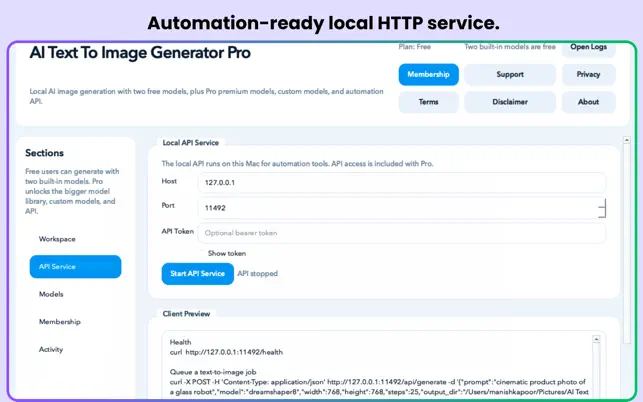Click the 'Health' label in Client Preview
The width and height of the screenshot is (643, 402).
point(180,342)
